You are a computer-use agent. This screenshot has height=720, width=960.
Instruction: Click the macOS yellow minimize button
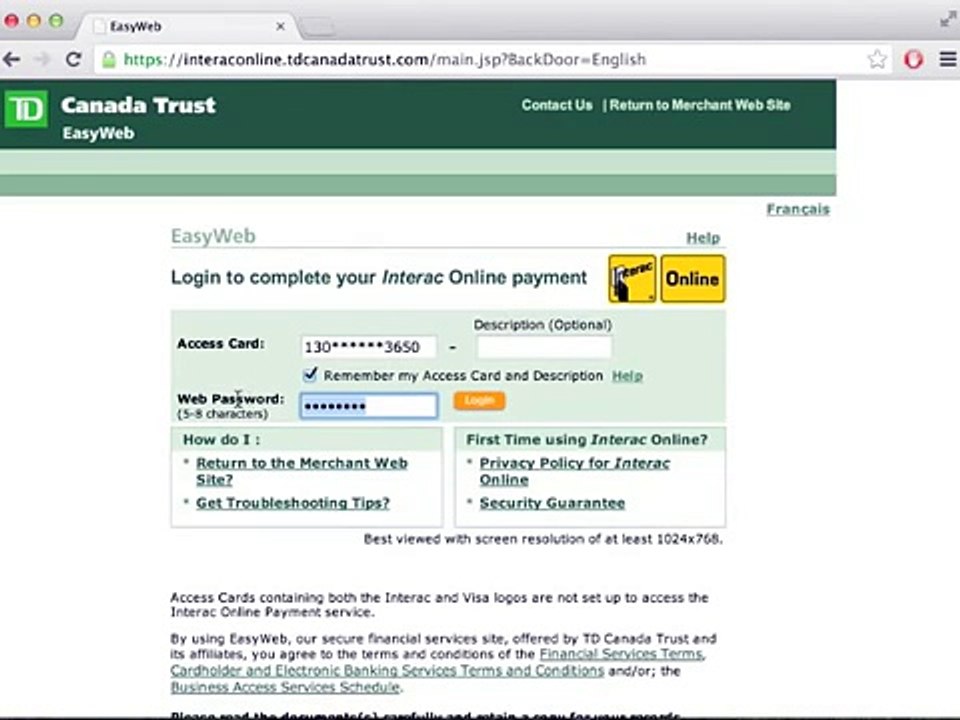point(34,21)
